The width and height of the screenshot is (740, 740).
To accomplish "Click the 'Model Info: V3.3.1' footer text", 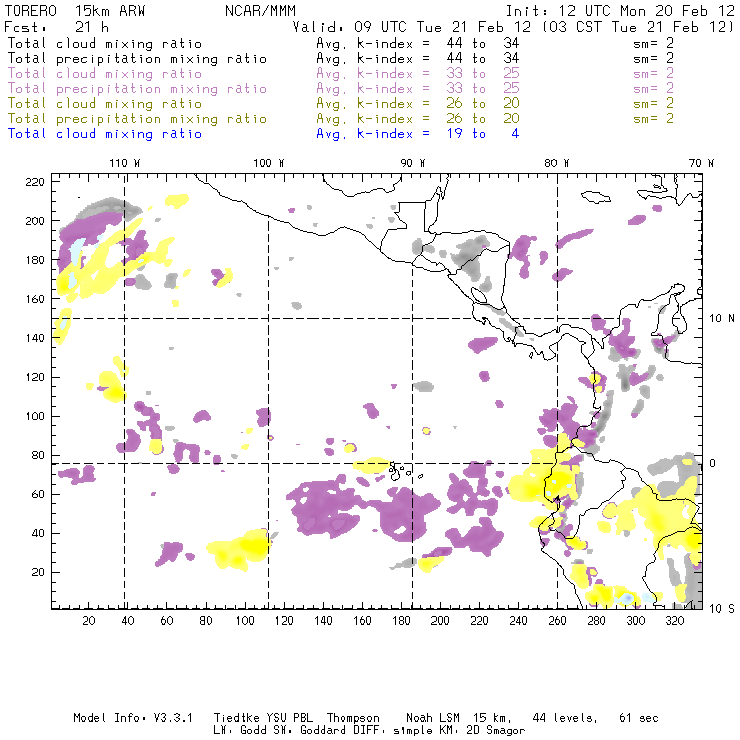I will tap(133, 718).
